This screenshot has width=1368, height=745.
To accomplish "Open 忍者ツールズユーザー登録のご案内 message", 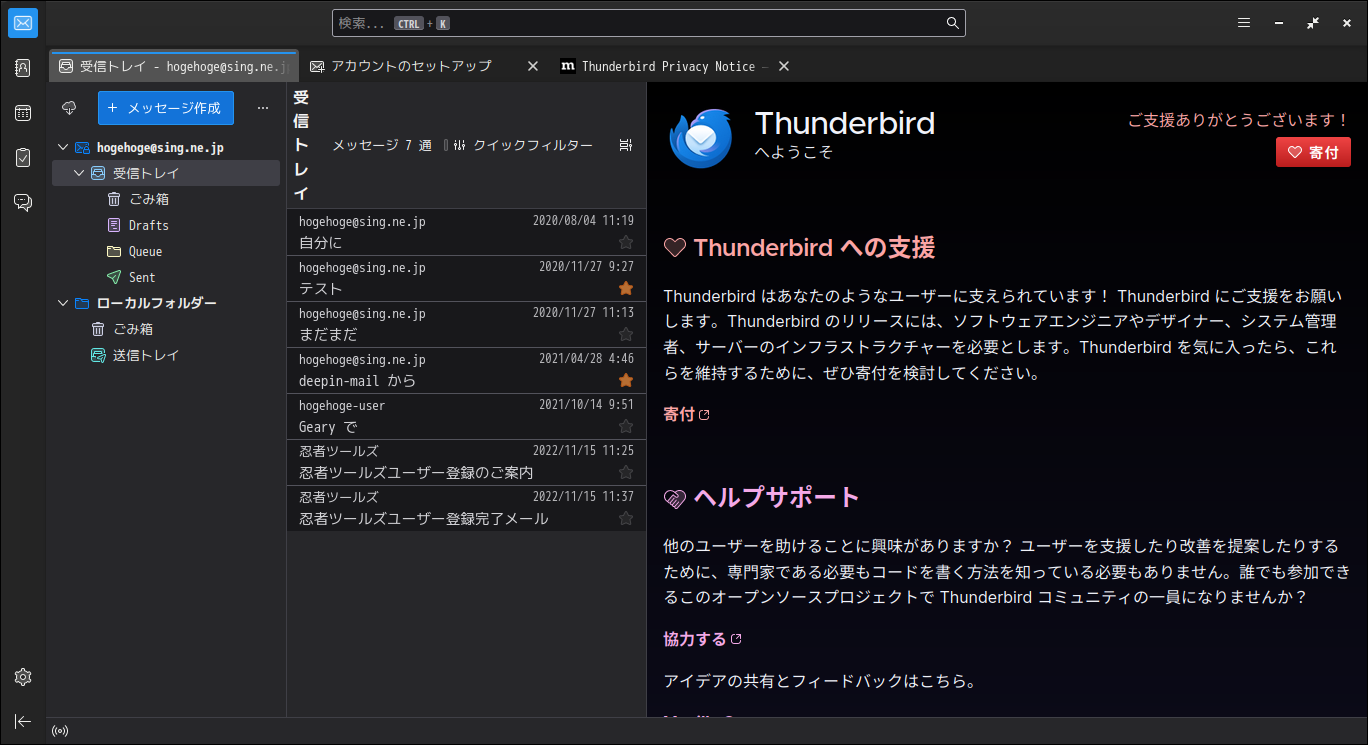I will coord(466,462).
